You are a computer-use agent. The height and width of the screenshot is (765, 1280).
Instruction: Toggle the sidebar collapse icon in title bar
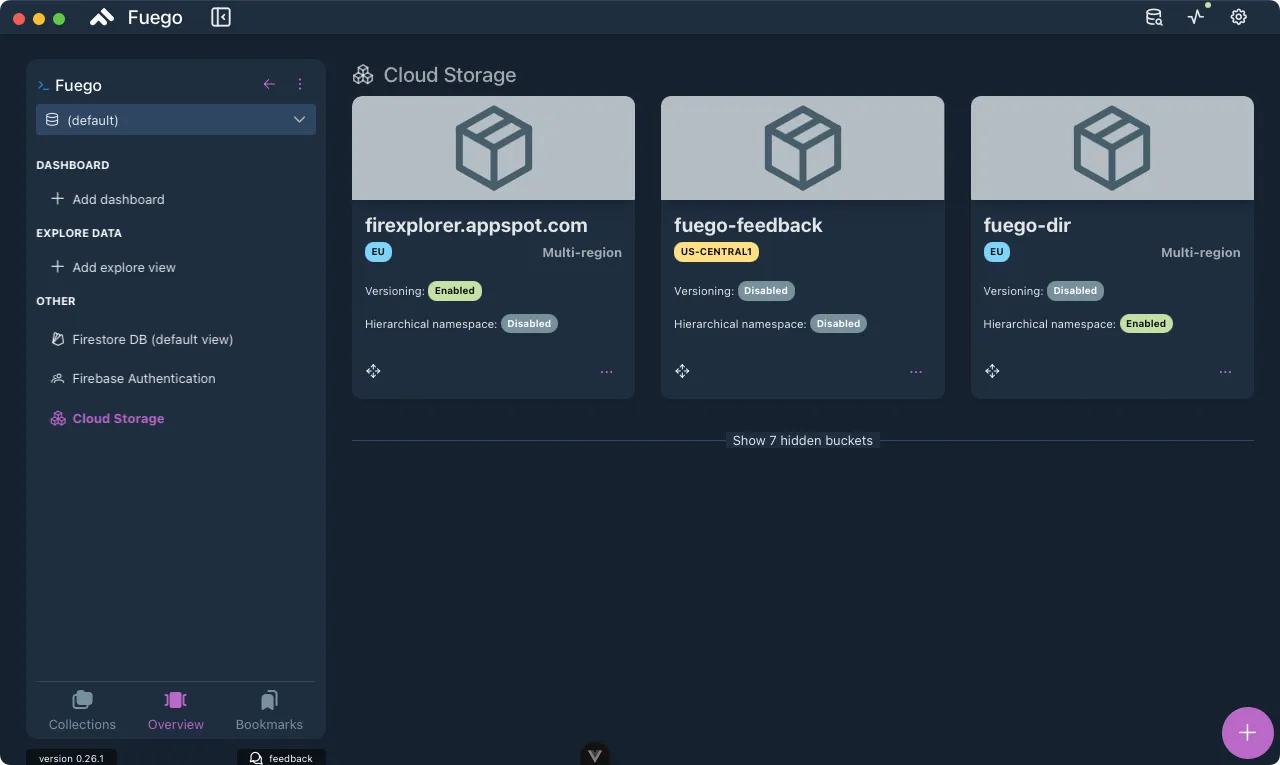pyautogui.click(x=221, y=18)
